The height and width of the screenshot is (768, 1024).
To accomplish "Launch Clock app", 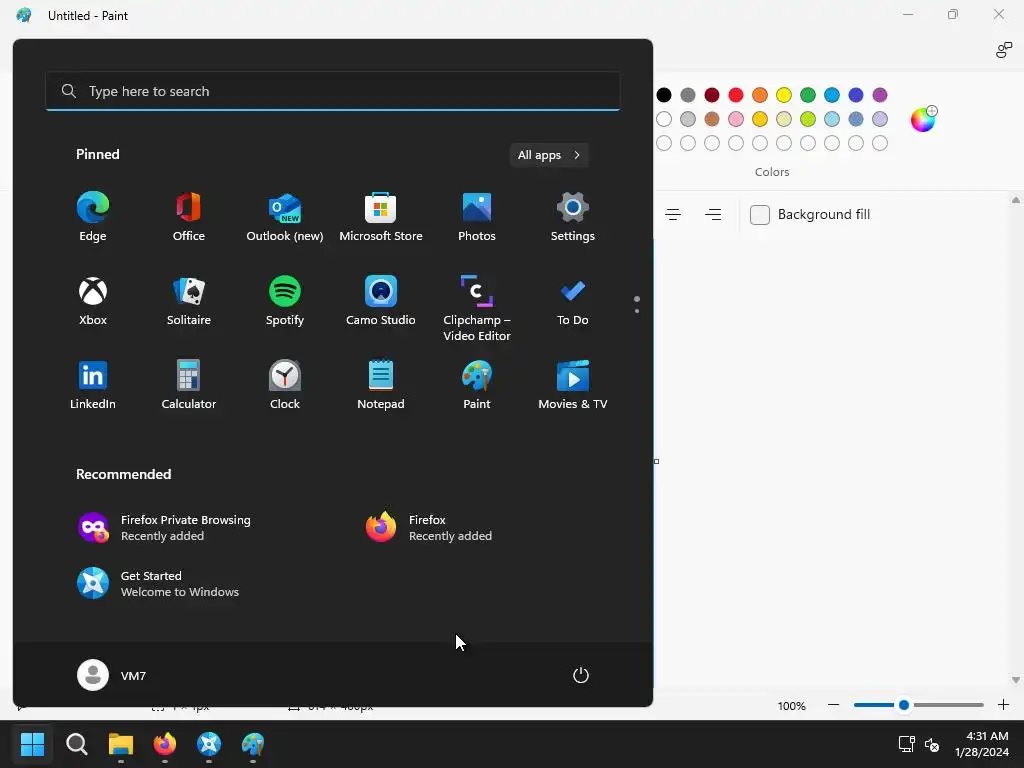I will 285,385.
